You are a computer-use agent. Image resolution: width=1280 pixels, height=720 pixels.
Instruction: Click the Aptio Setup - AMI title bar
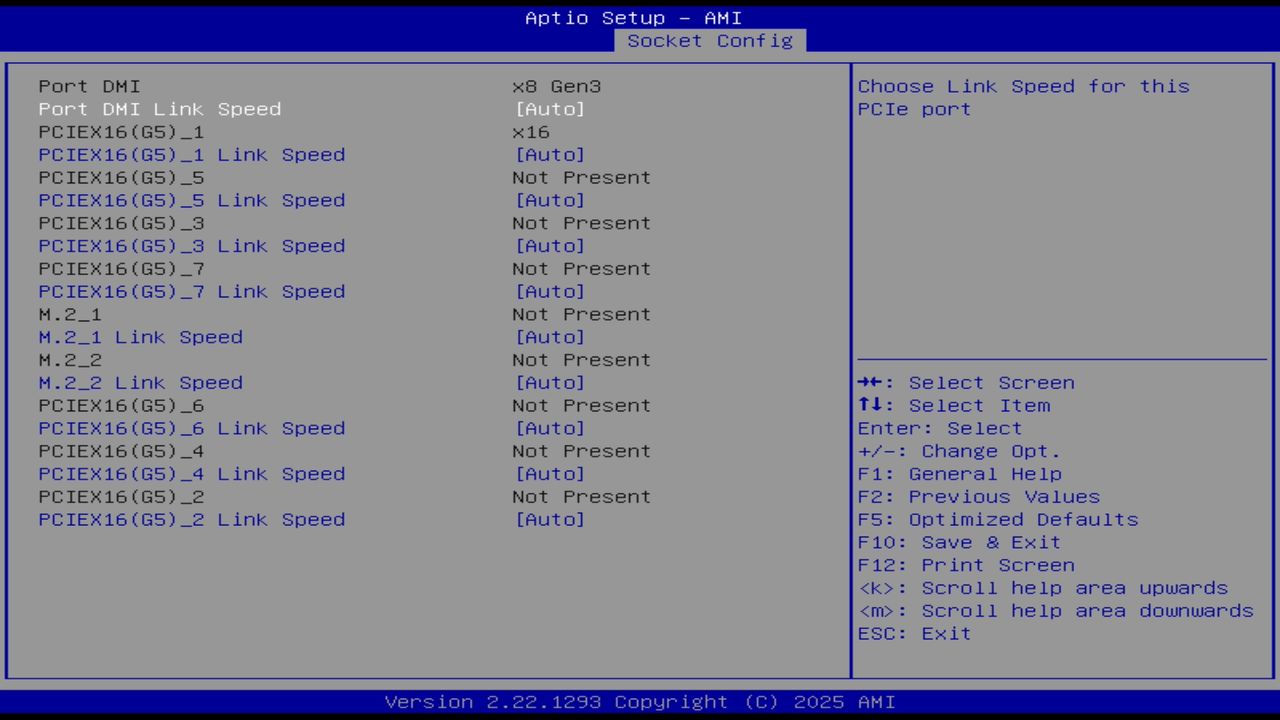coord(634,17)
